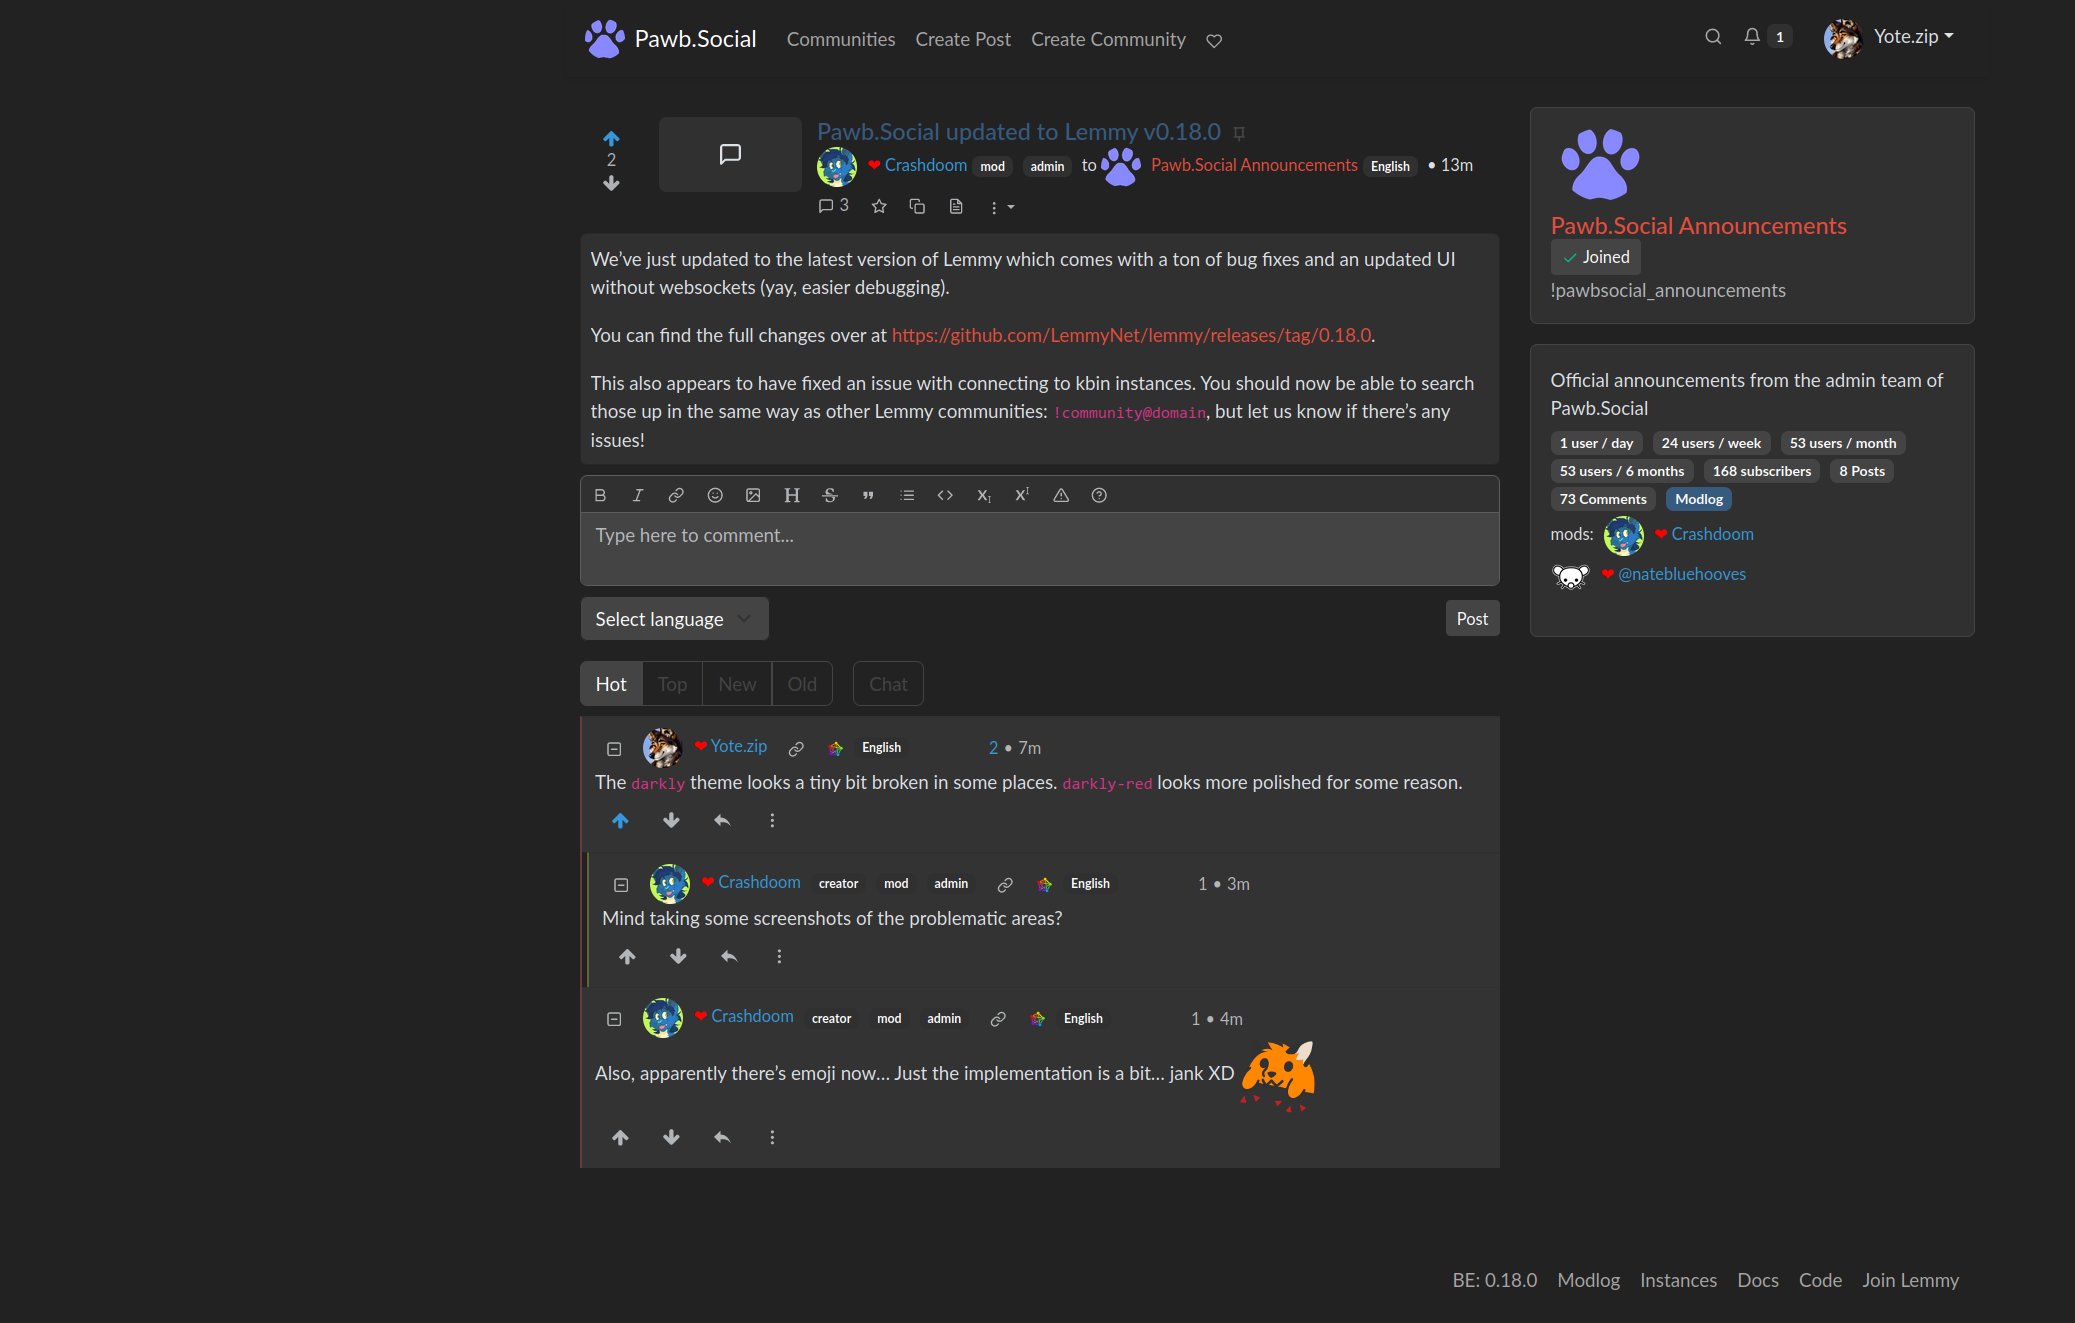Open more options on Yote.zip's comment
This screenshot has width=2075, height=1323.
pyautogui.click(x=772, y=820)
